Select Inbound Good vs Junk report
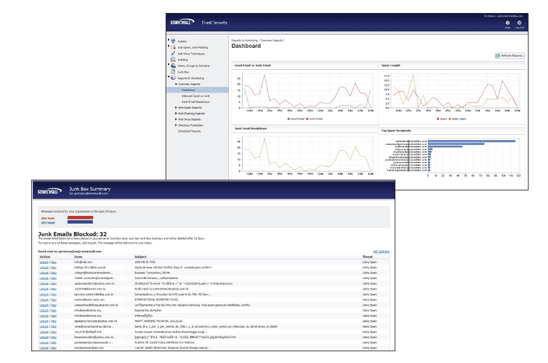Screen dimensions: 548x363 tap(195, 96)
